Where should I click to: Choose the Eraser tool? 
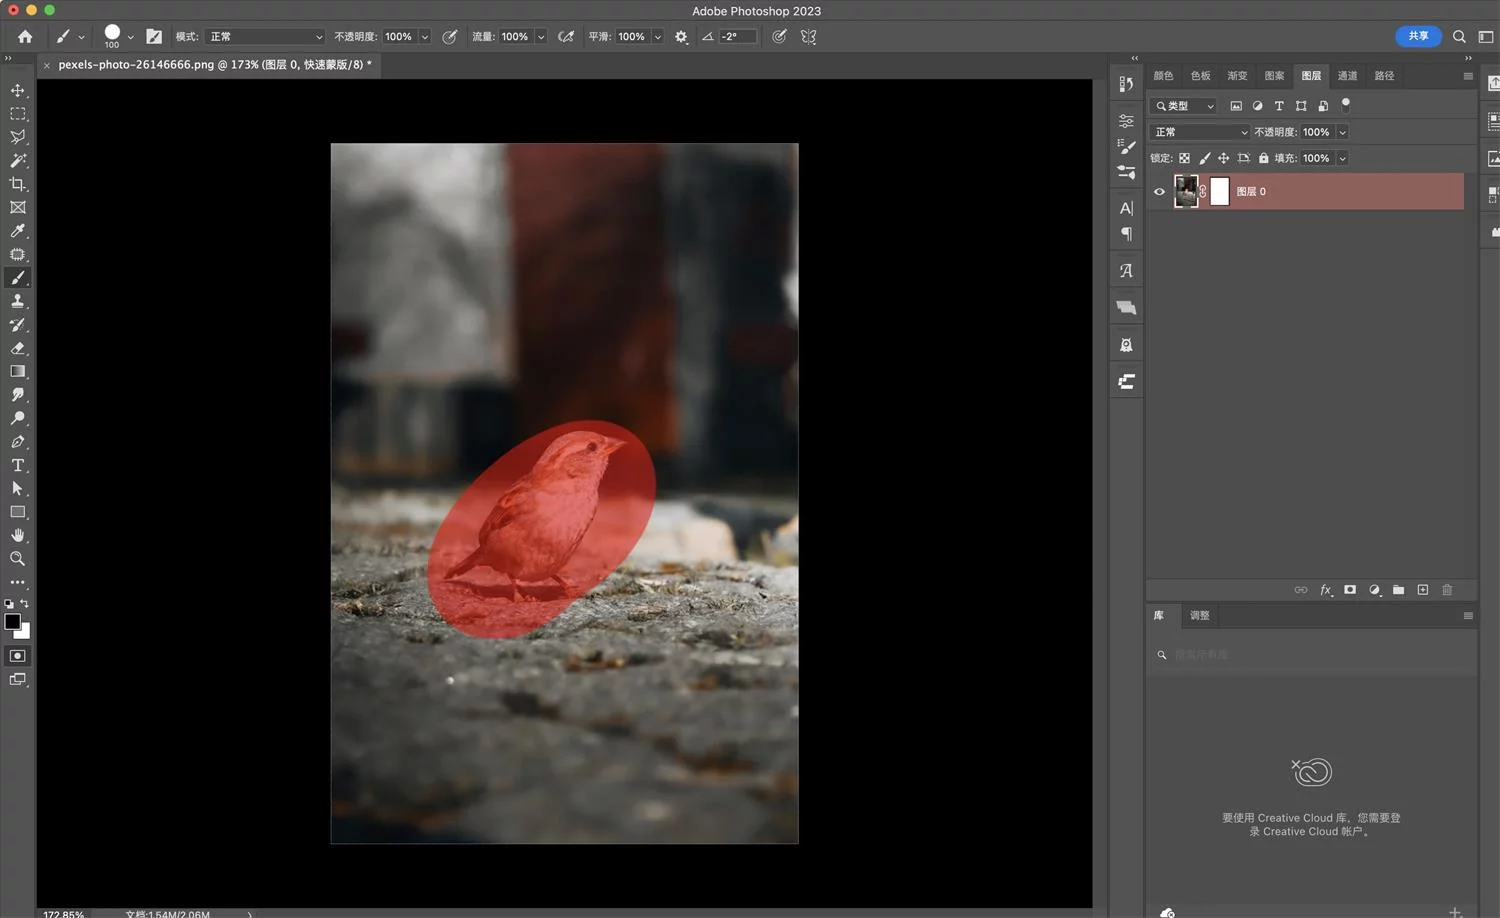click(x=18, y=348)
